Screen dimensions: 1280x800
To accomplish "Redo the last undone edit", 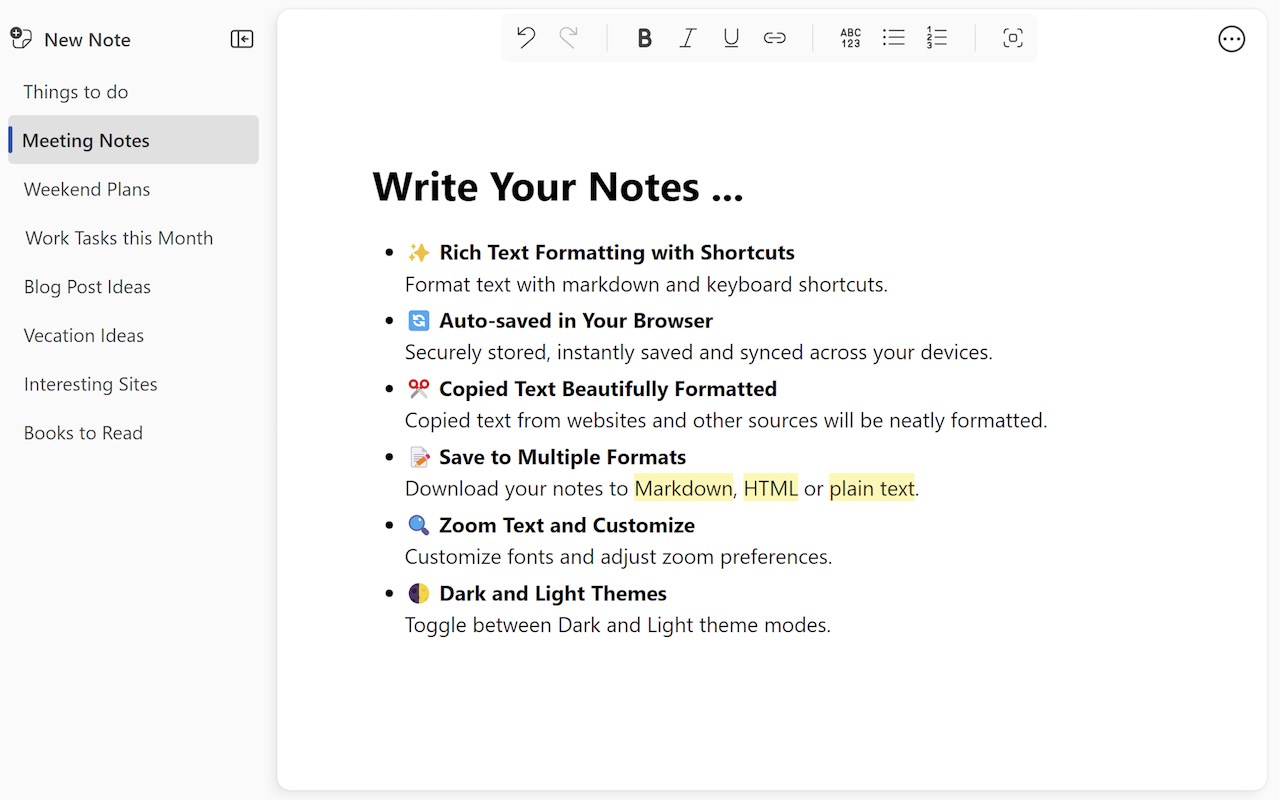I will (x=569, y=38).
